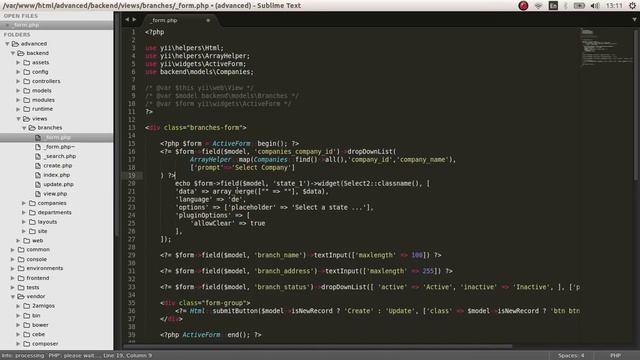
Task: Click the vertical editor scrollbar
Action: point(636,106)
